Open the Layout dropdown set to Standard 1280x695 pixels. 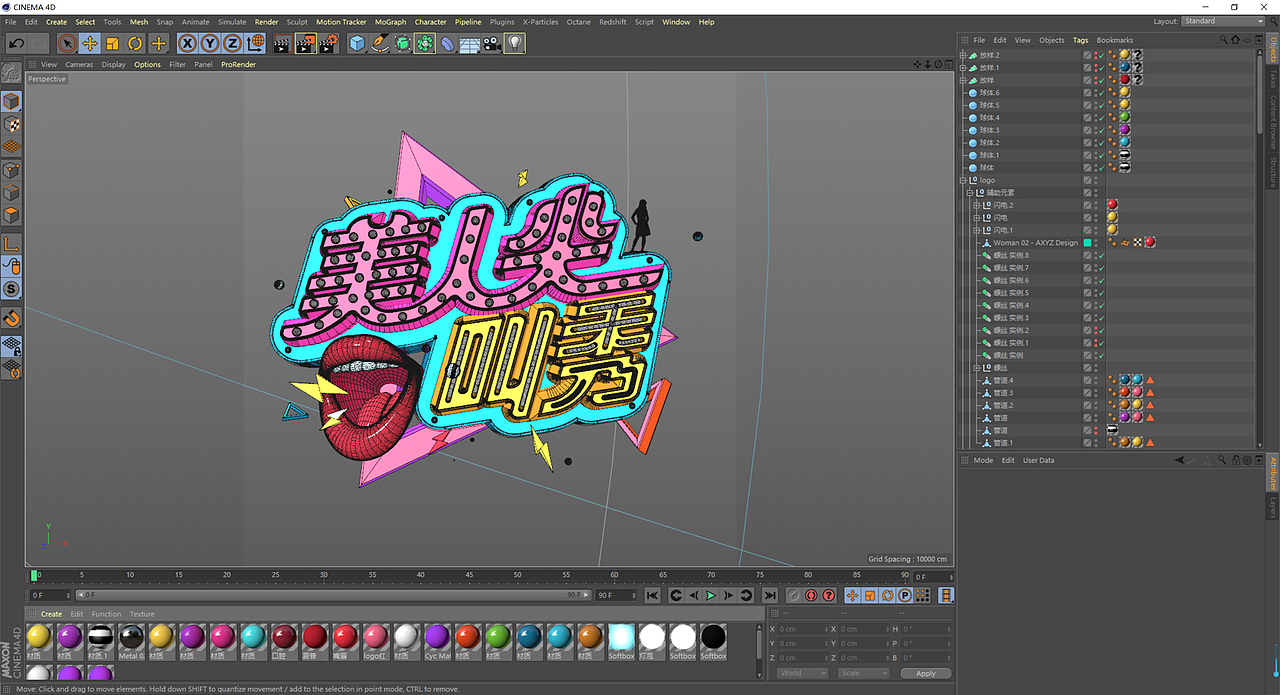tap(1222, 21)
